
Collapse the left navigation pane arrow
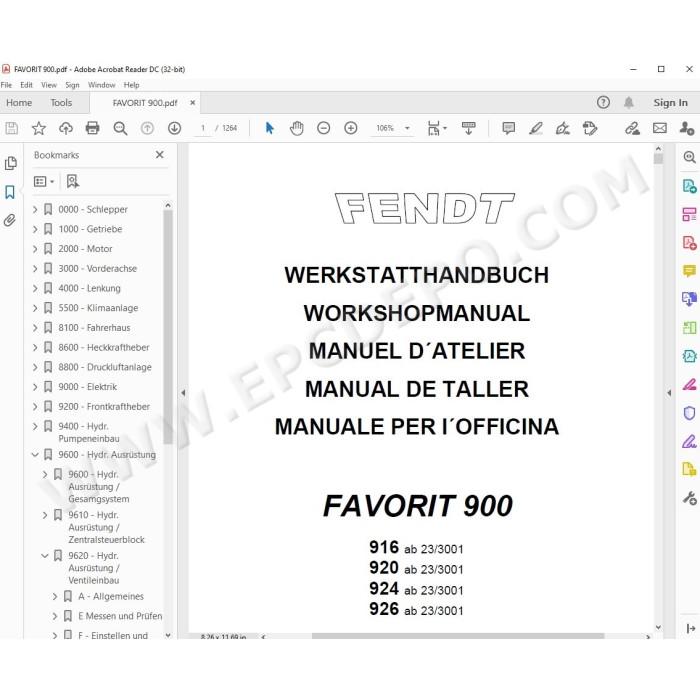[183, 393]
